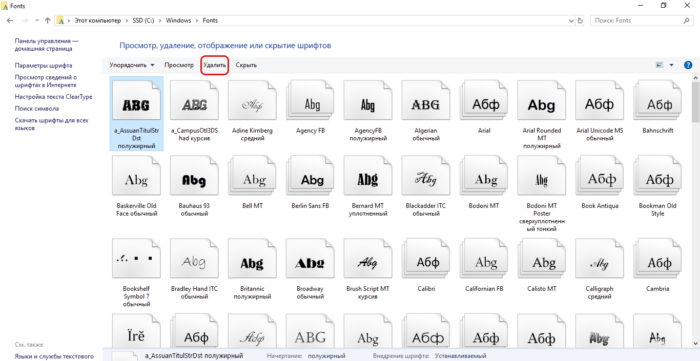Navigate to Этот компьютер in address bar

97,21
